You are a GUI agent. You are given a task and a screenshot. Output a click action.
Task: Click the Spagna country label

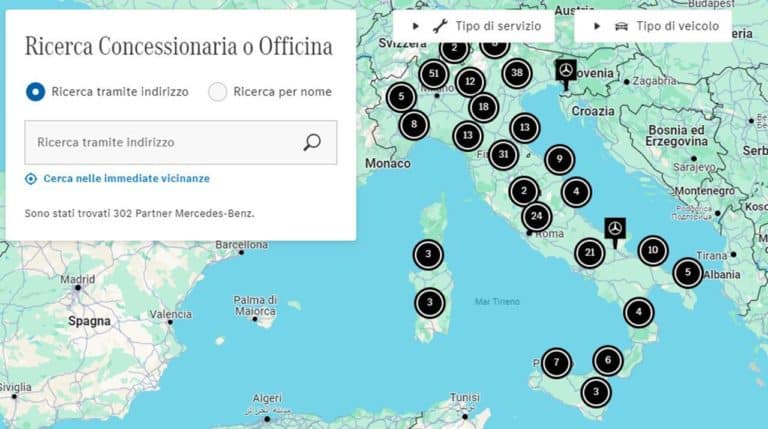point(90,321)
